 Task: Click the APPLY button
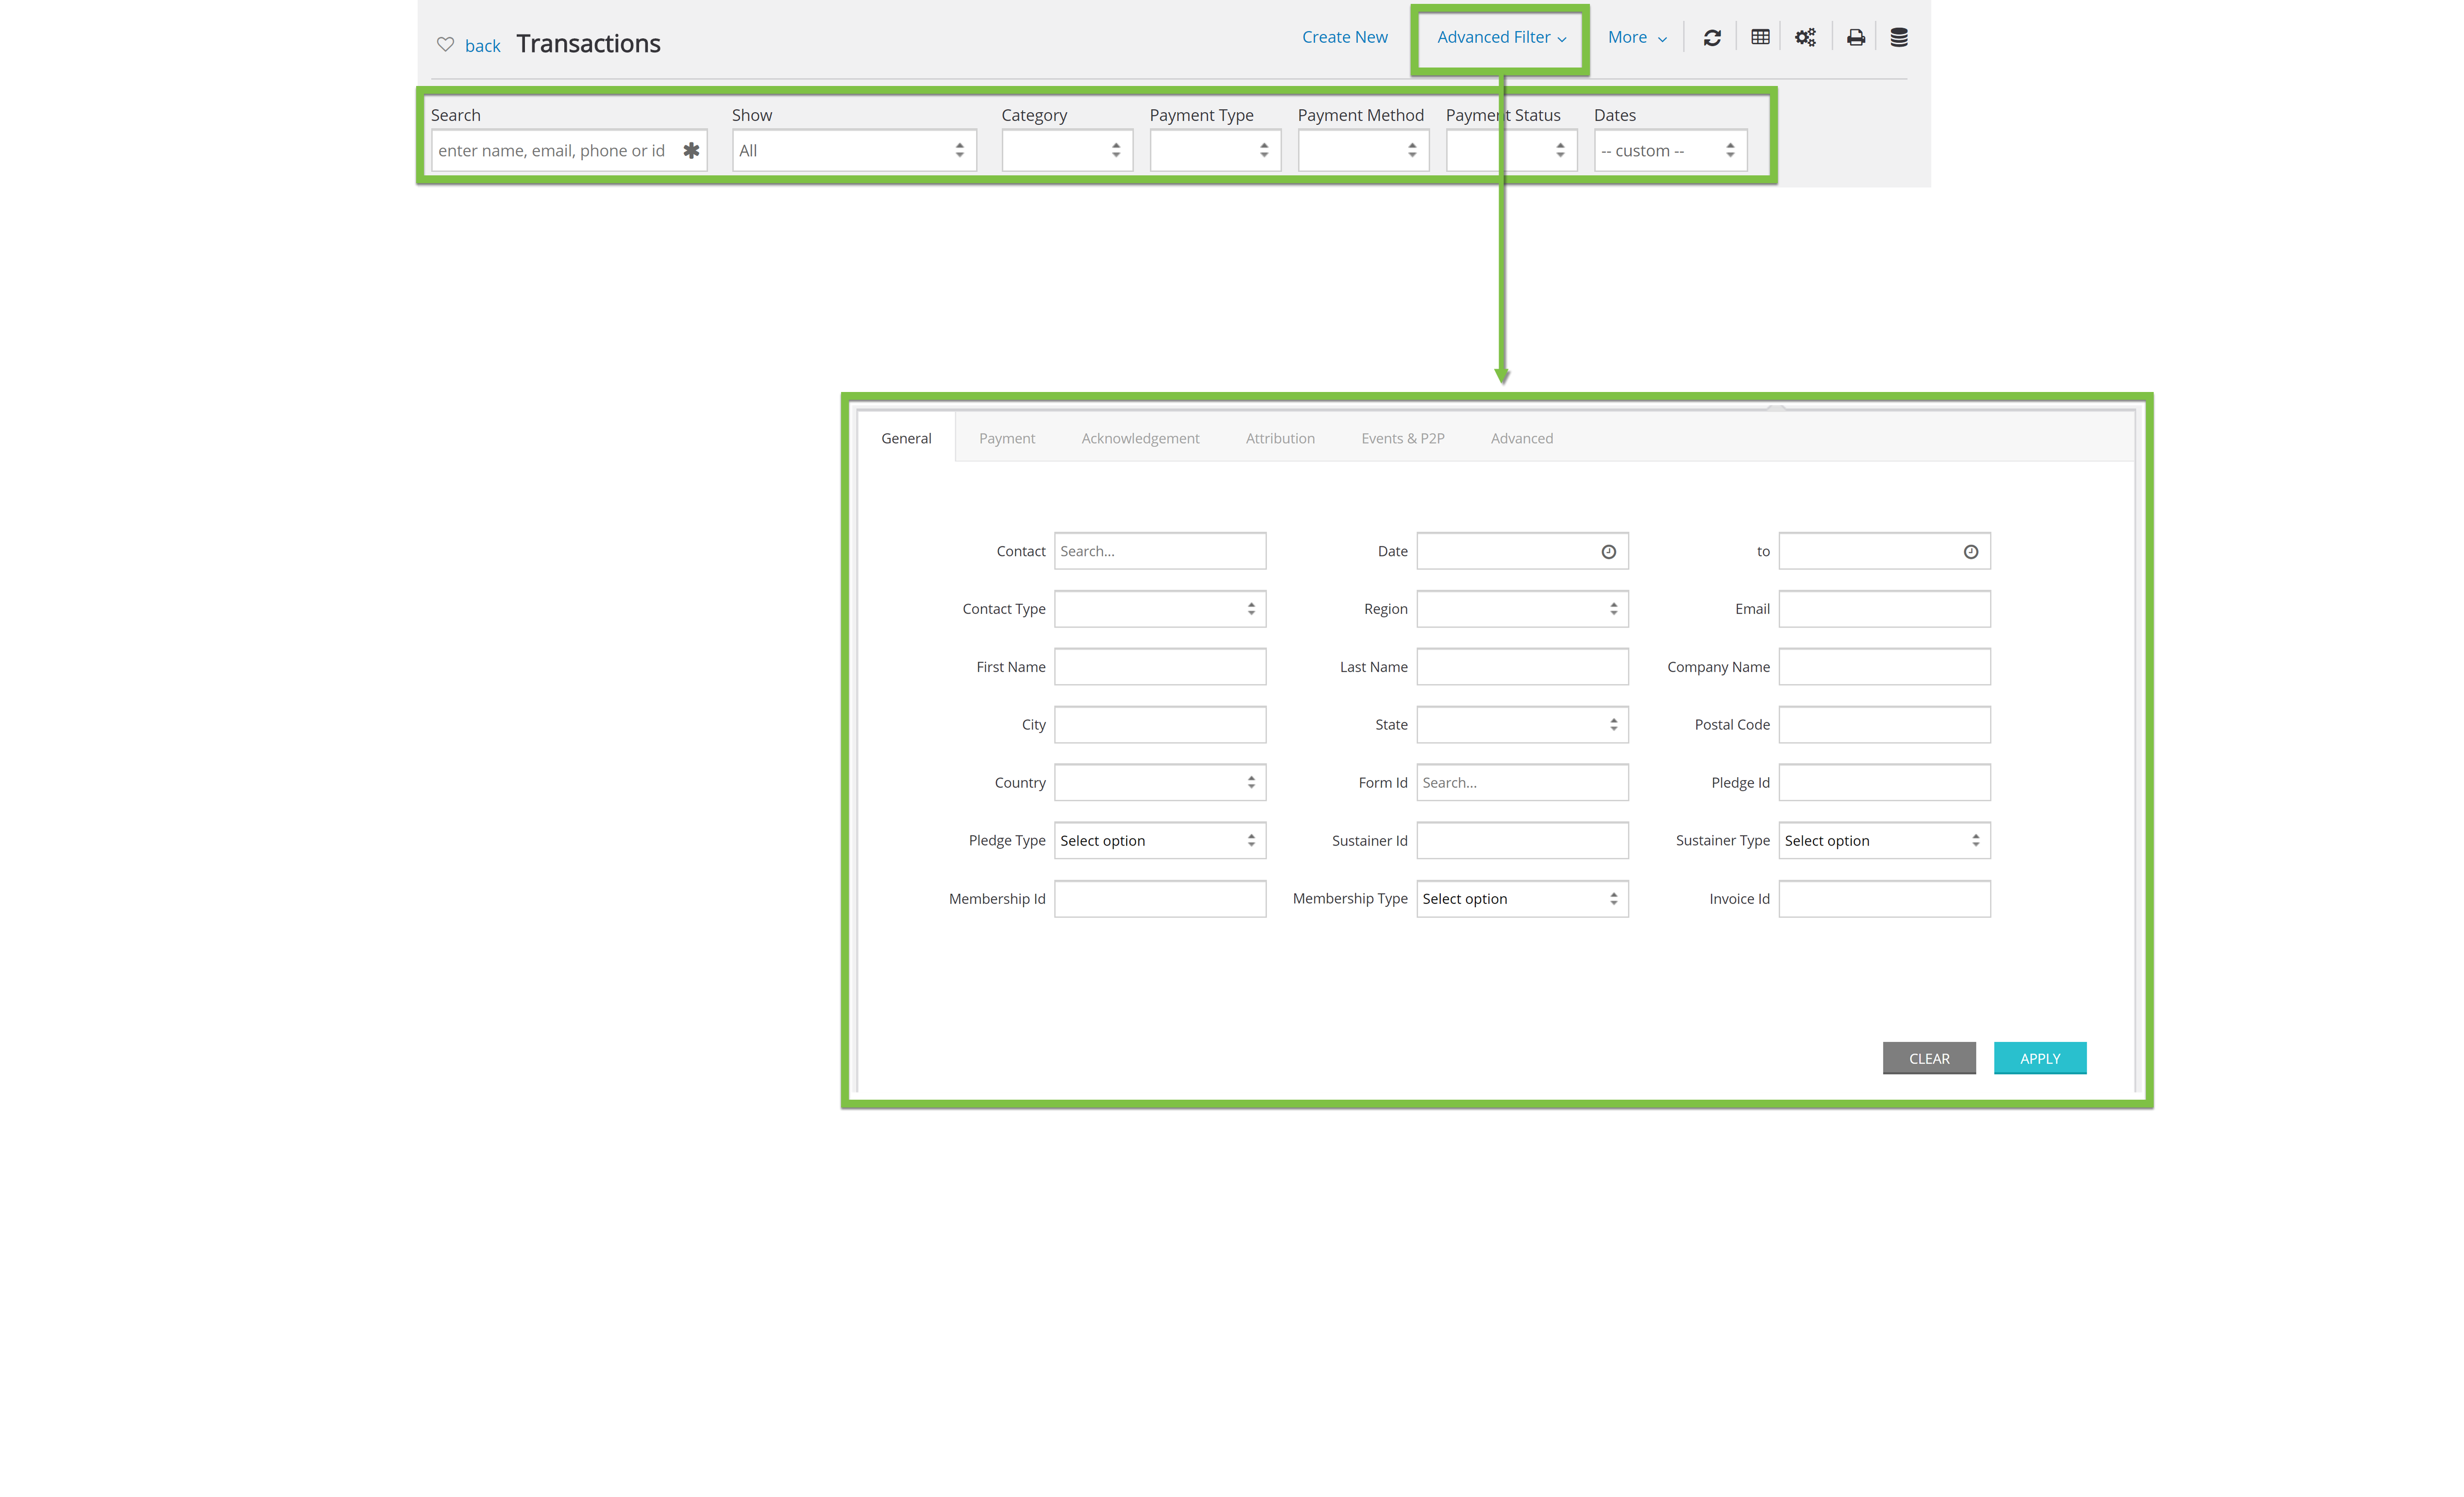2040,1058
